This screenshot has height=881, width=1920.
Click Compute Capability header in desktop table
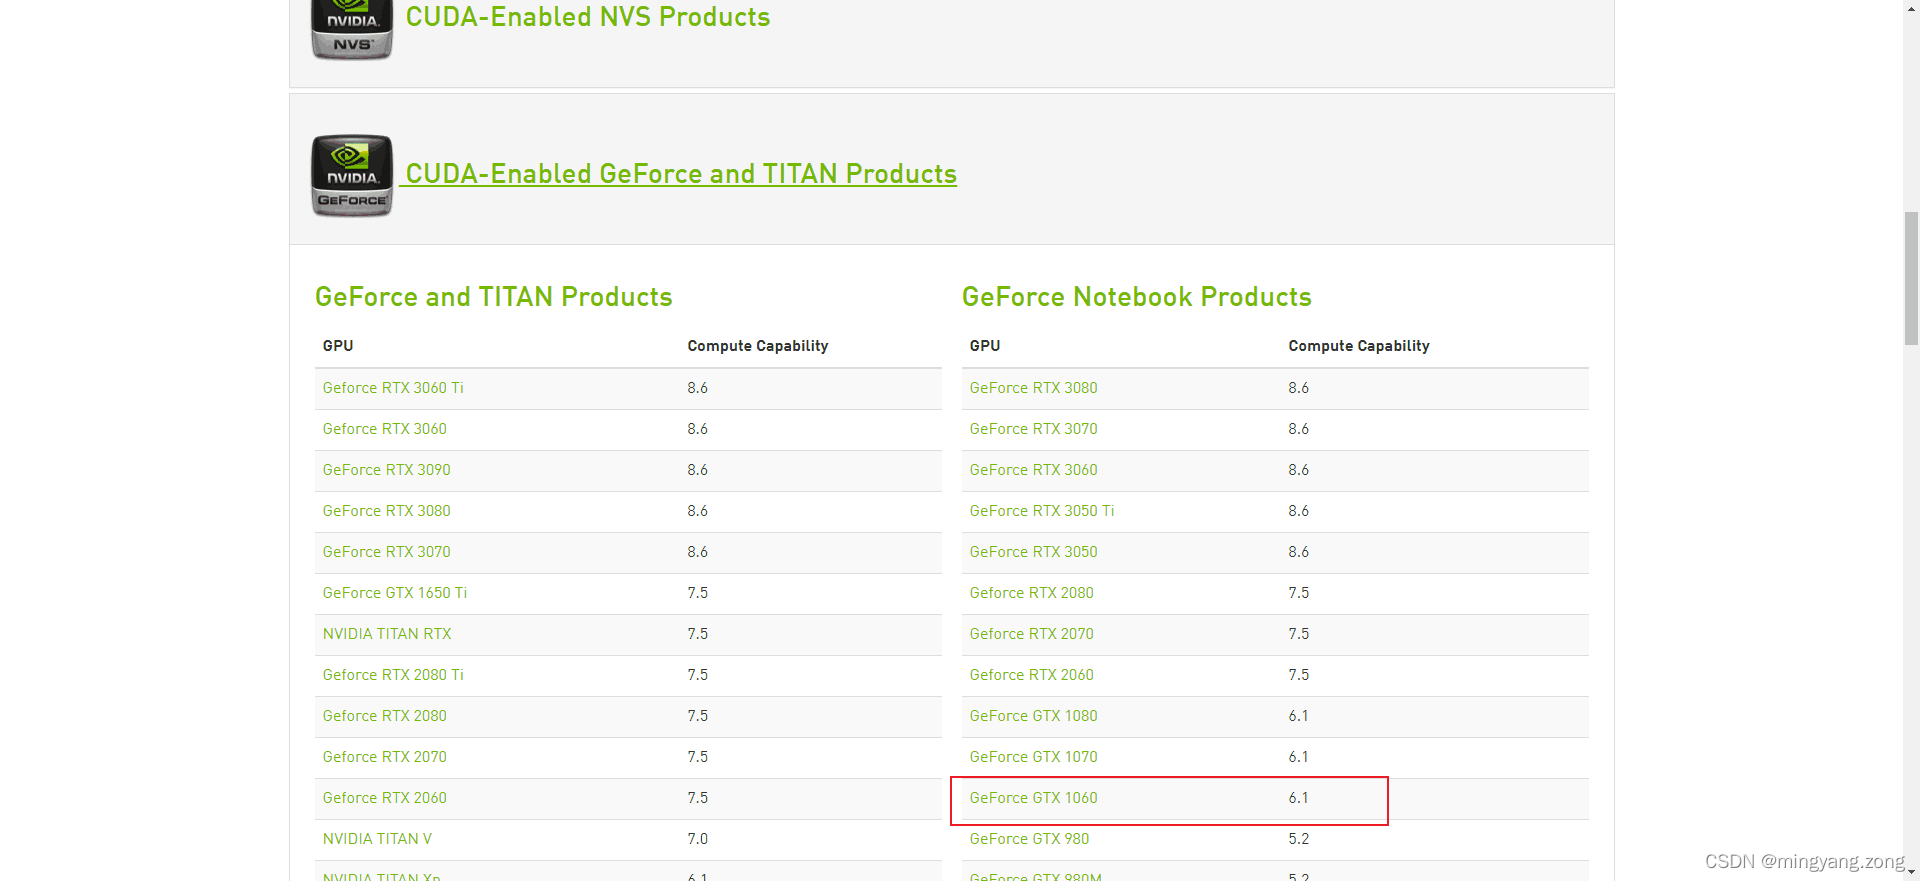(x=757, y=346)
